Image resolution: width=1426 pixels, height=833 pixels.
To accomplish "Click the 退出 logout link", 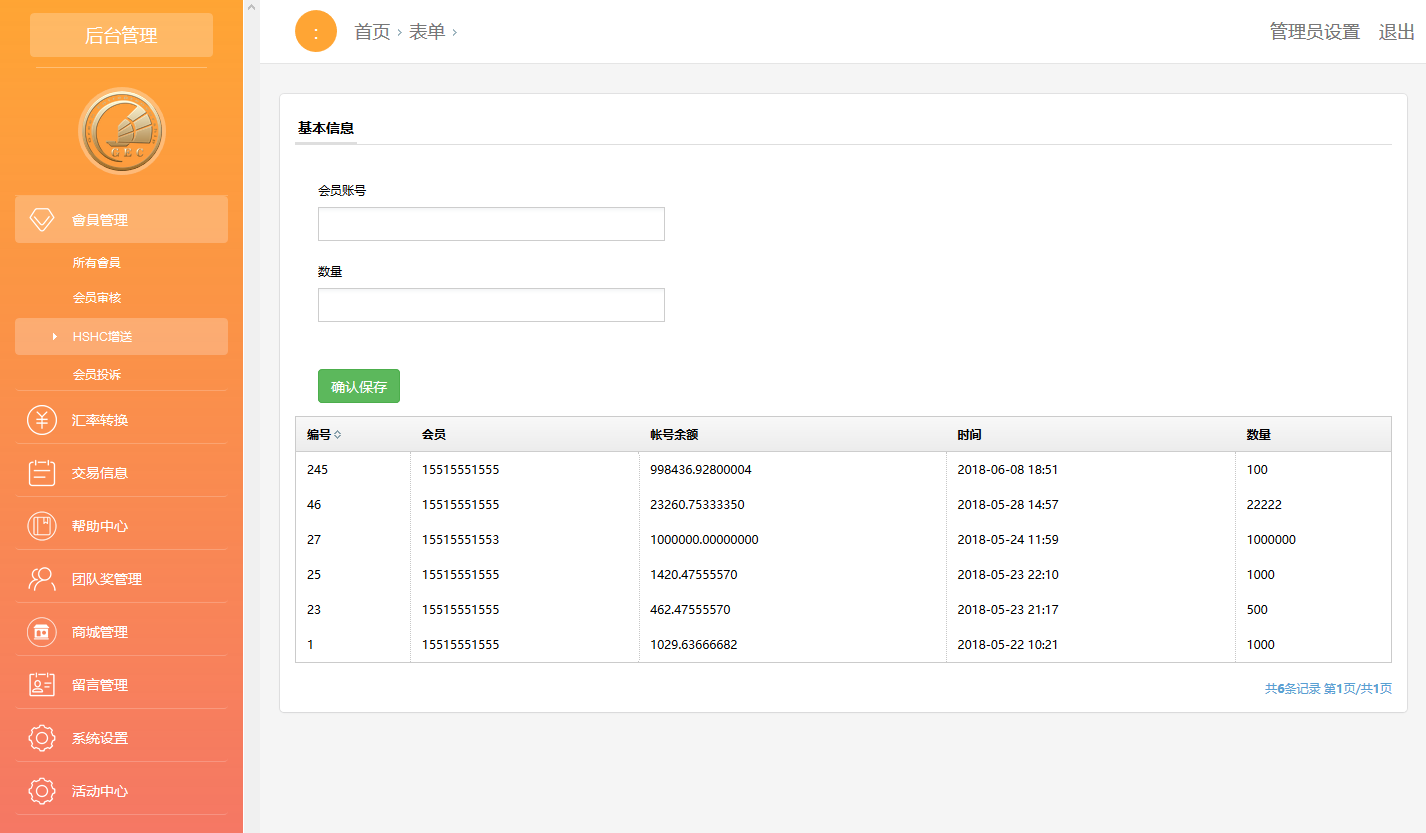I will point(1396,32).
